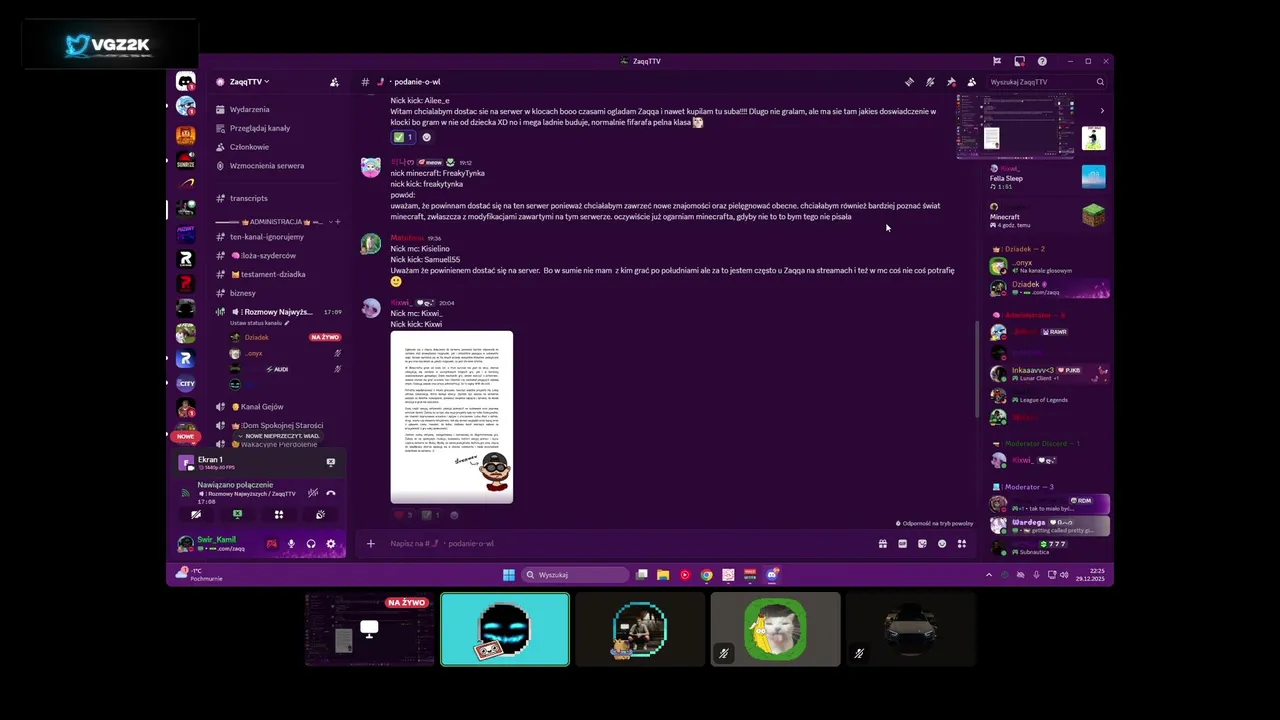
Task: Open gift icon in message bar
Action: click(x=883, y=544)
